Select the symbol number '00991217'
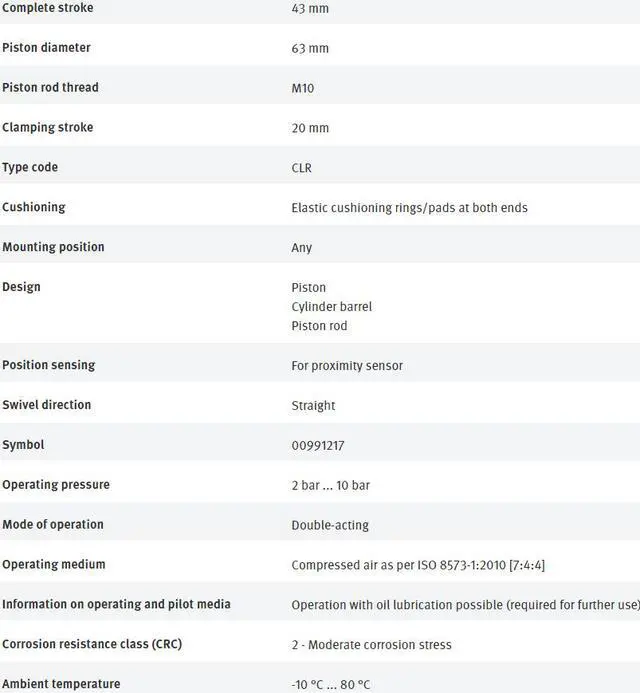 [x=318, y=445]
